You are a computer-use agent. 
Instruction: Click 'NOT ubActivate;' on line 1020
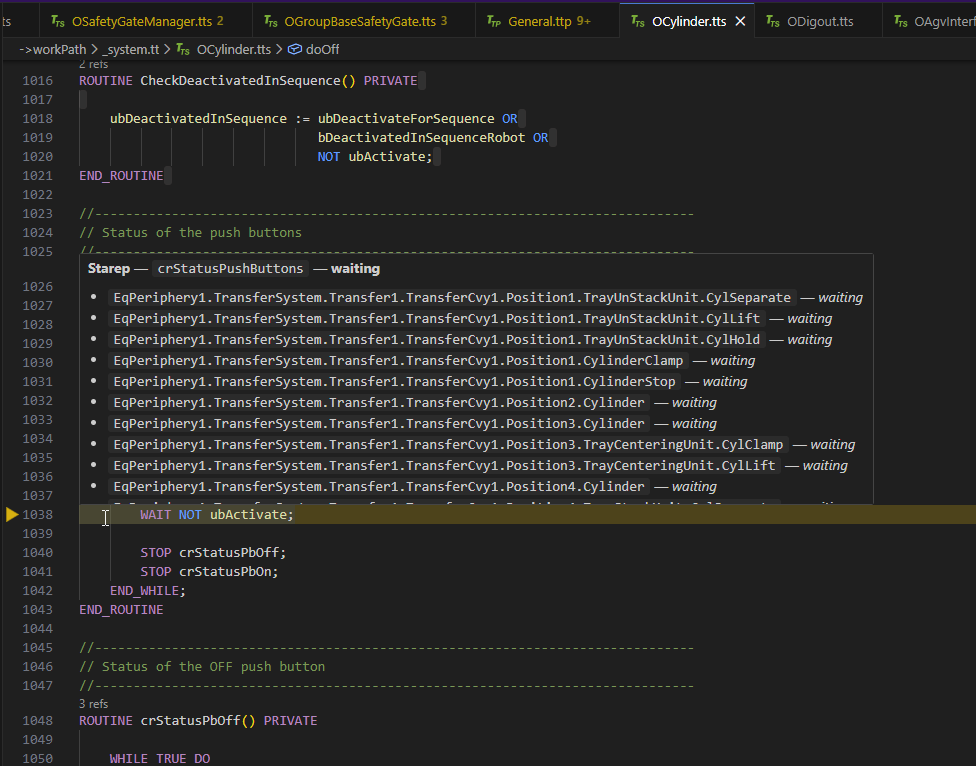click(x=375, y=156)
